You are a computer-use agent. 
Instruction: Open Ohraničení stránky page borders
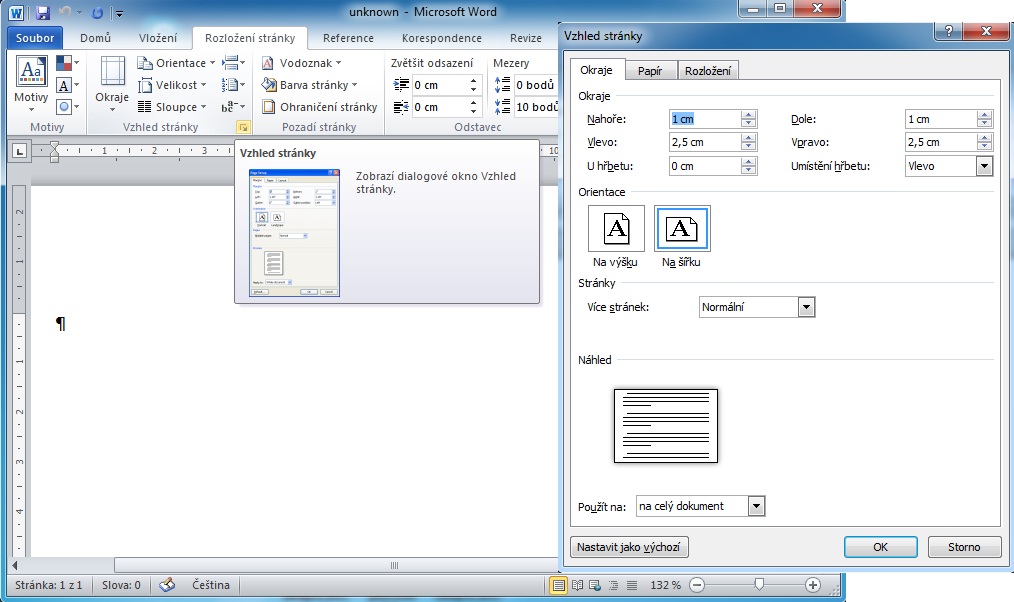(x=320, y=107)
